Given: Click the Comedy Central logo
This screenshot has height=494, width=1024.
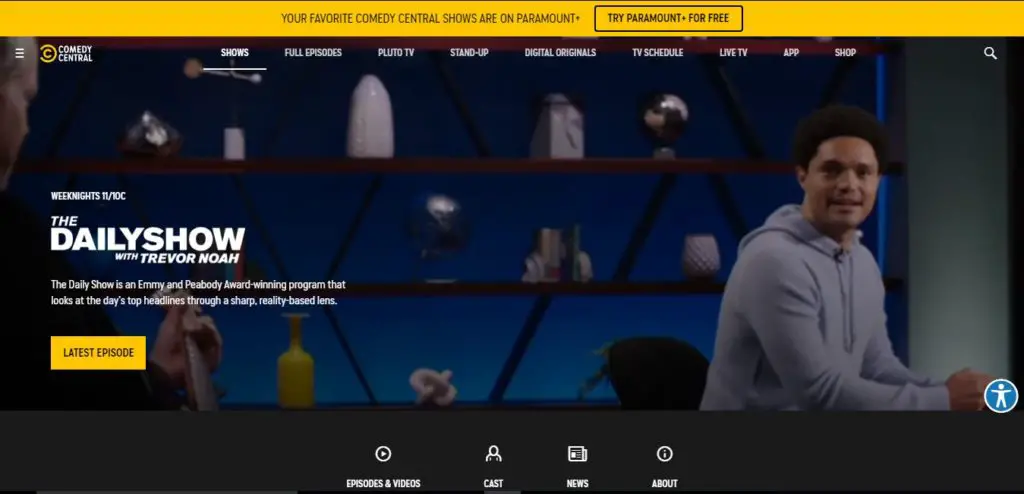Looking at the screenshot, I should click(x=66, y=53).
